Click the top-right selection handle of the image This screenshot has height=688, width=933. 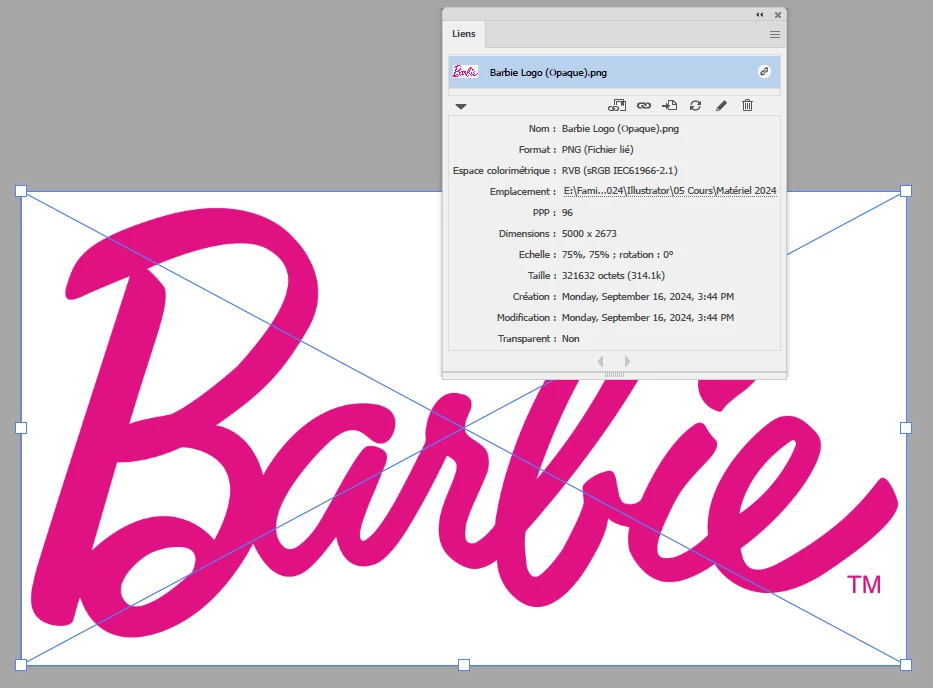906,191
